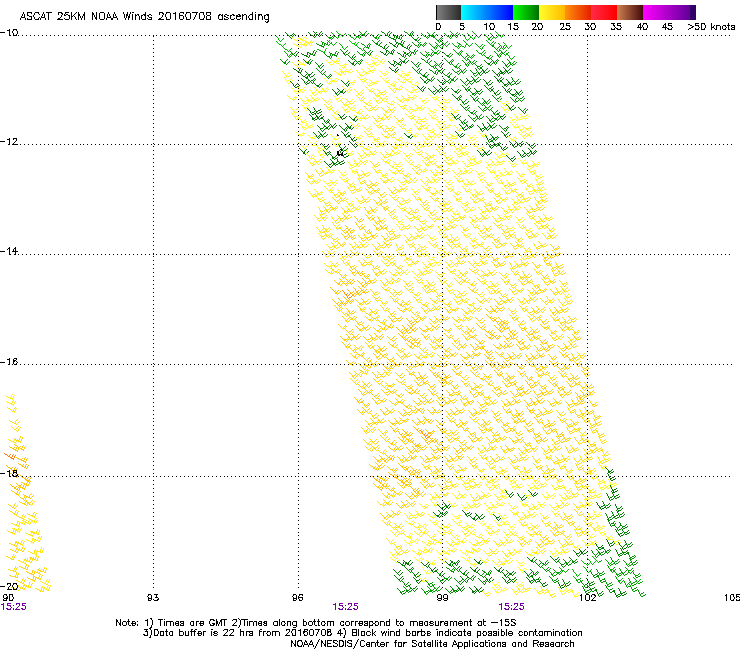Click the latitude label '-10'
Viewport: 740px width, 650px height.
click(x=9, y=33)
